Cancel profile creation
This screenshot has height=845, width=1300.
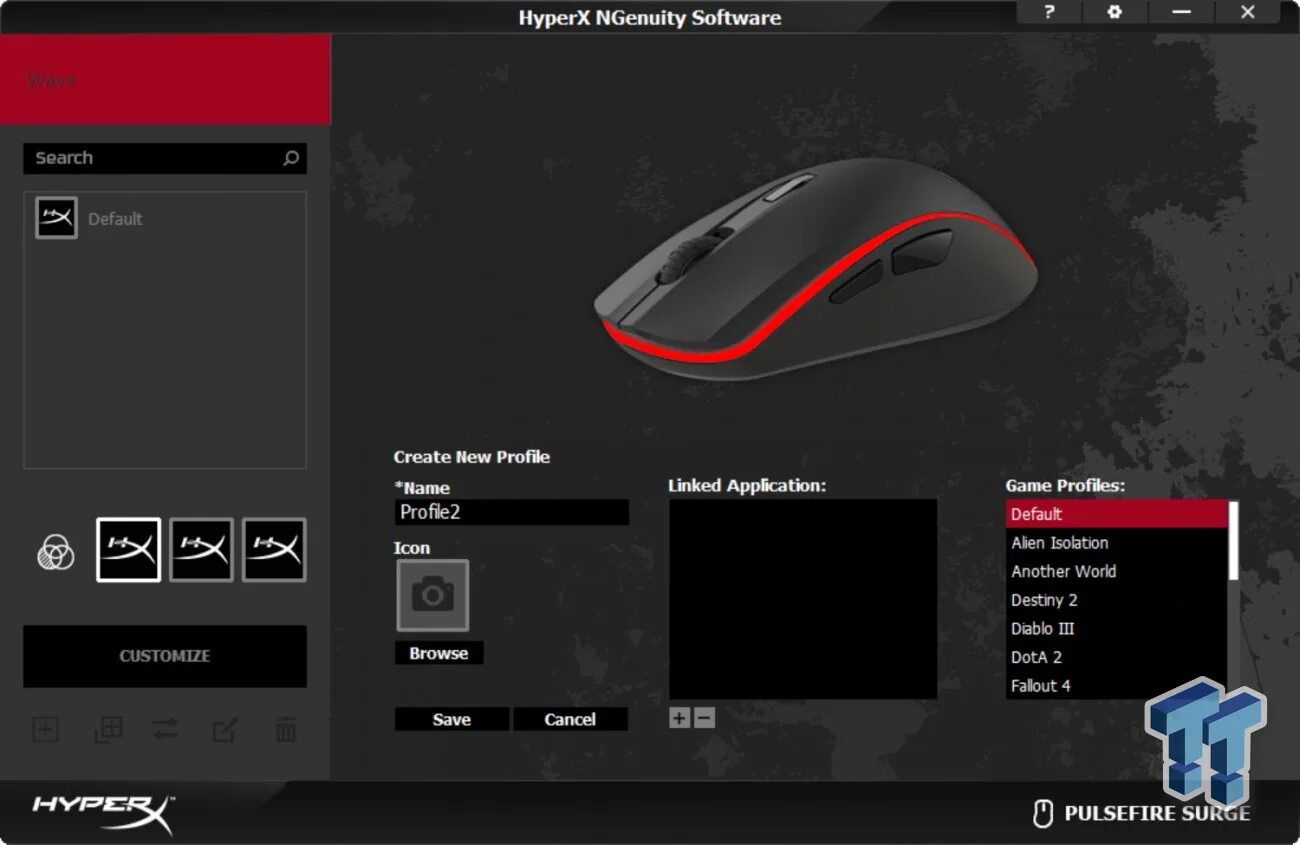tap(570, 719)
